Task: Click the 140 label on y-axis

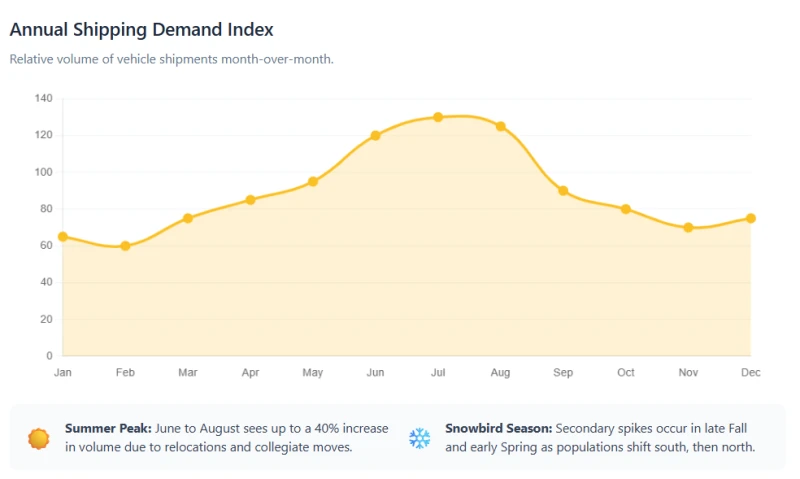Action: click(x=43, y=98)
